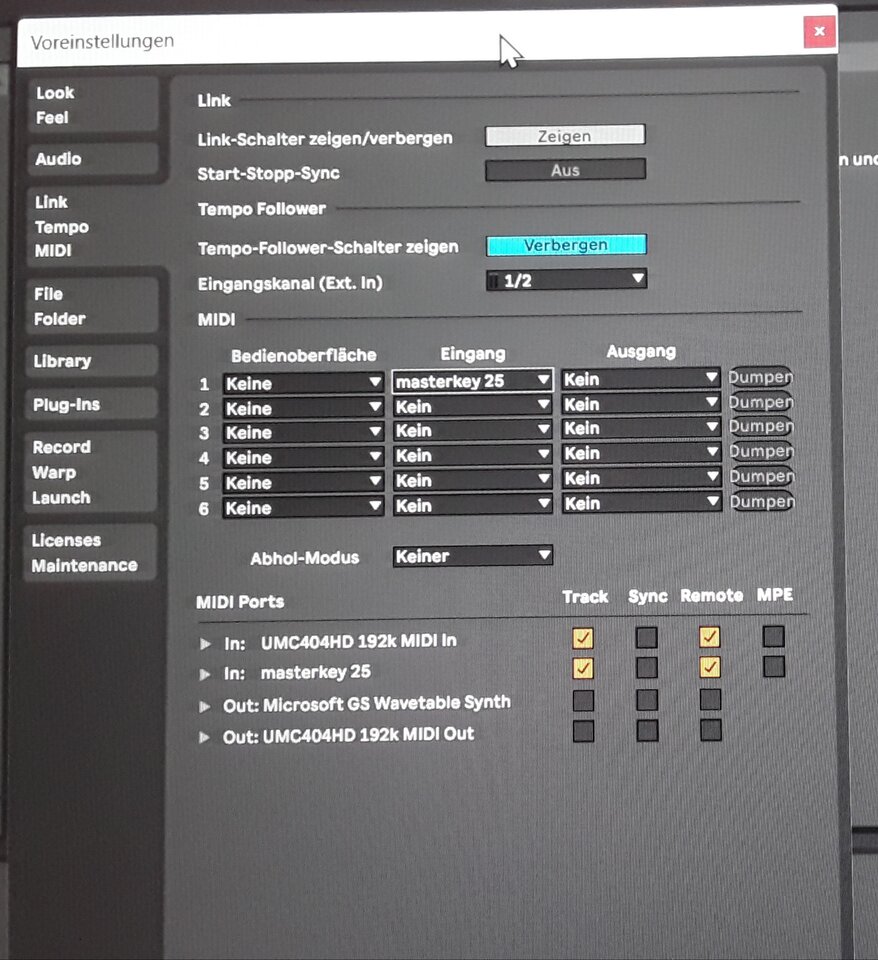Expand Out: Microsoft GS Wavetable Synth port

205,707
